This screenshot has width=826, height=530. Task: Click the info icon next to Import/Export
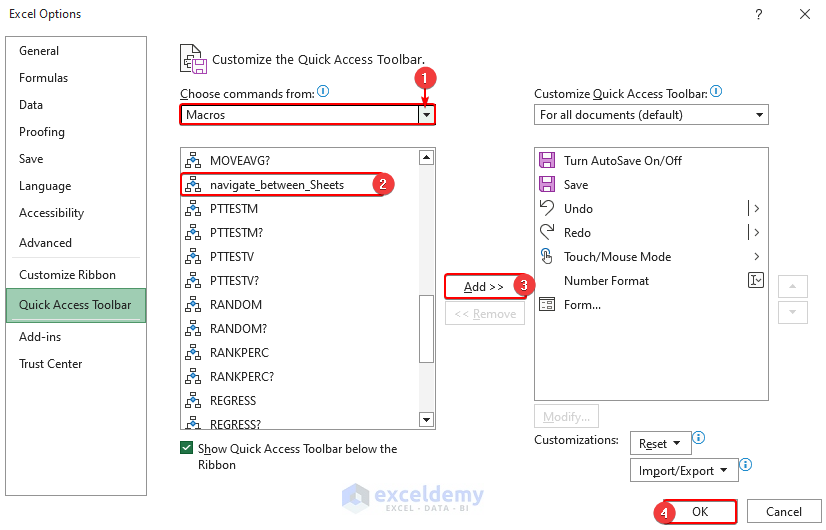pyautogui.click(x=745, y=465)
